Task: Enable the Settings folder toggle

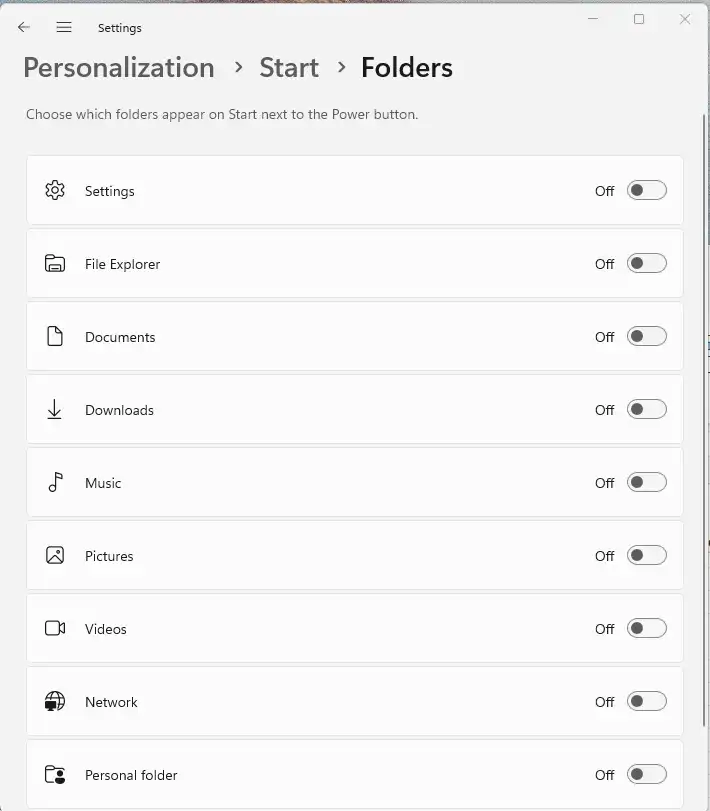Action: [x=646, y=190]
